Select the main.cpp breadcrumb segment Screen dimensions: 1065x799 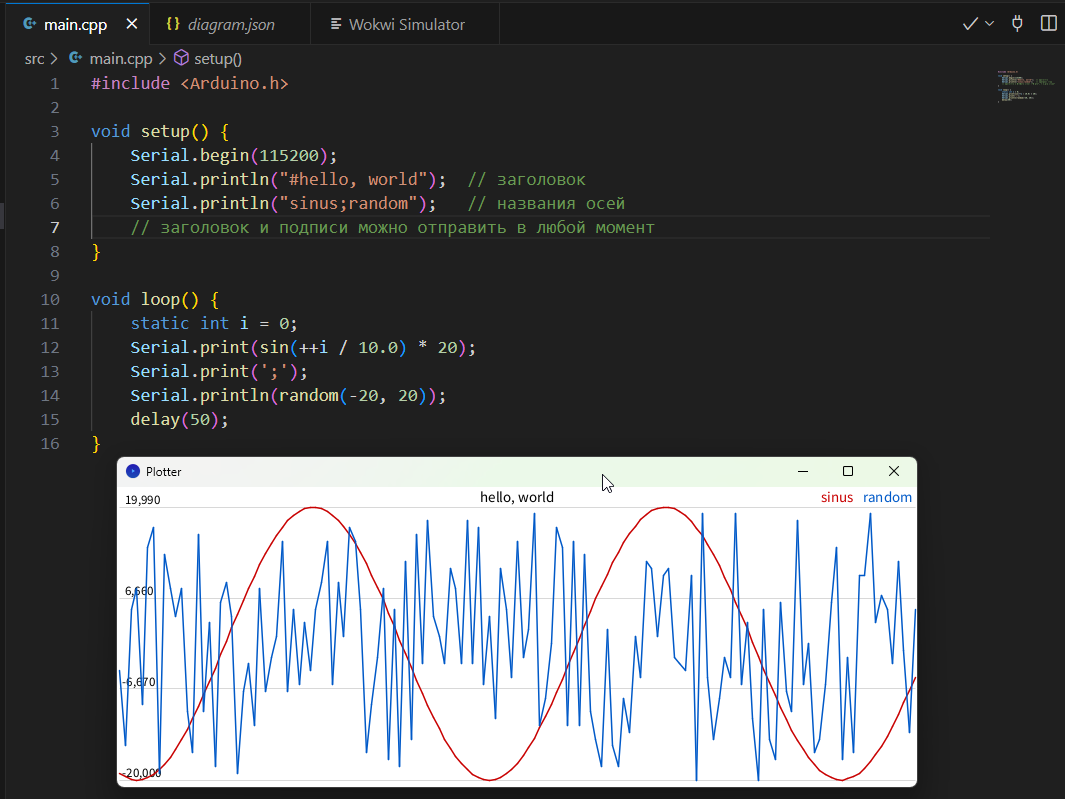point(121,59)
